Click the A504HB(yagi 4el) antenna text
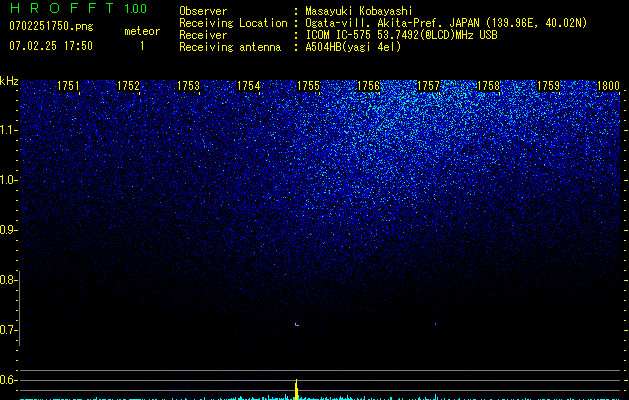Screen dimensions: 629x400 (353, 47)
